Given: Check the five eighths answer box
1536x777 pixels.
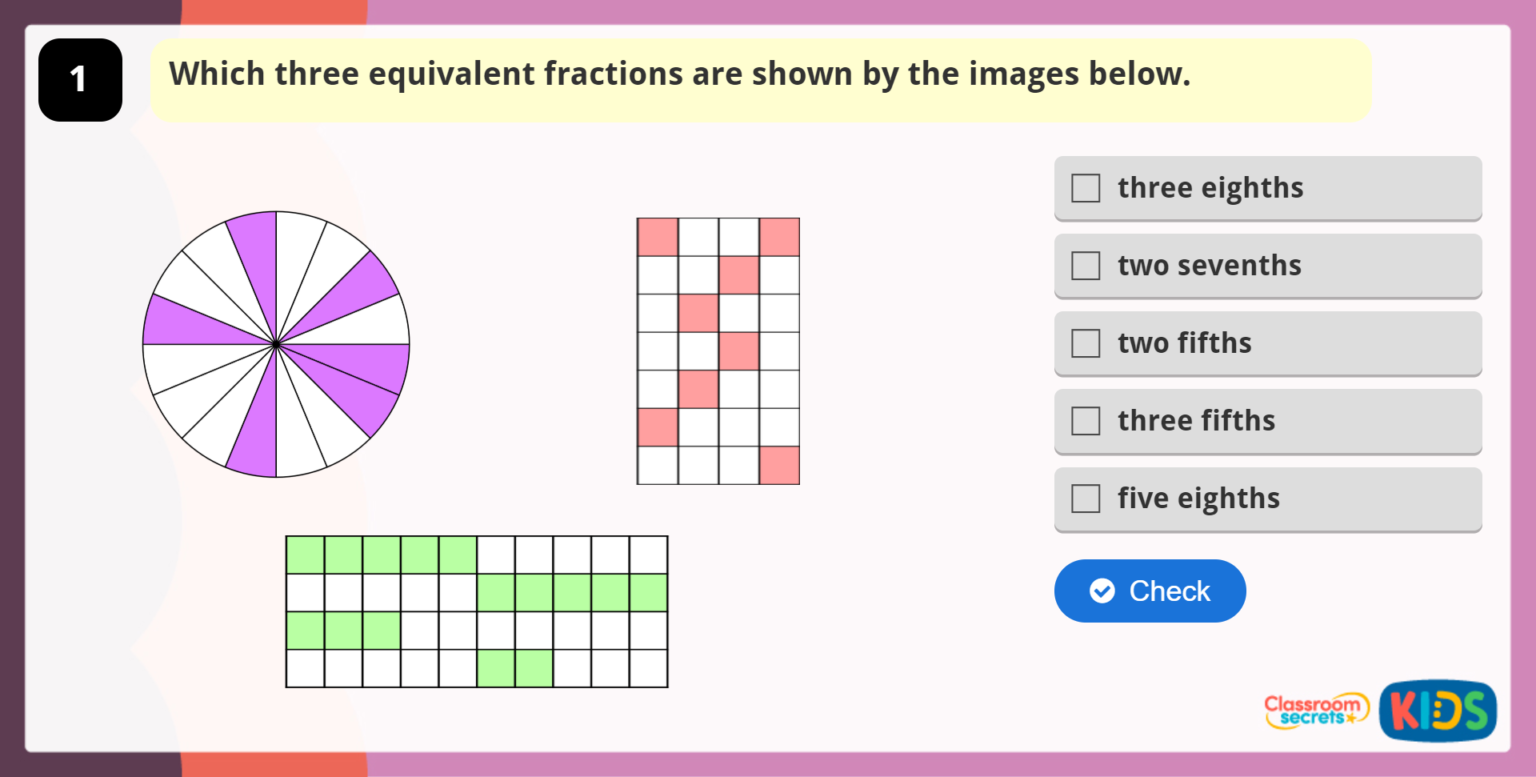Looking at the screenshot, I should tap(1085, 498).
